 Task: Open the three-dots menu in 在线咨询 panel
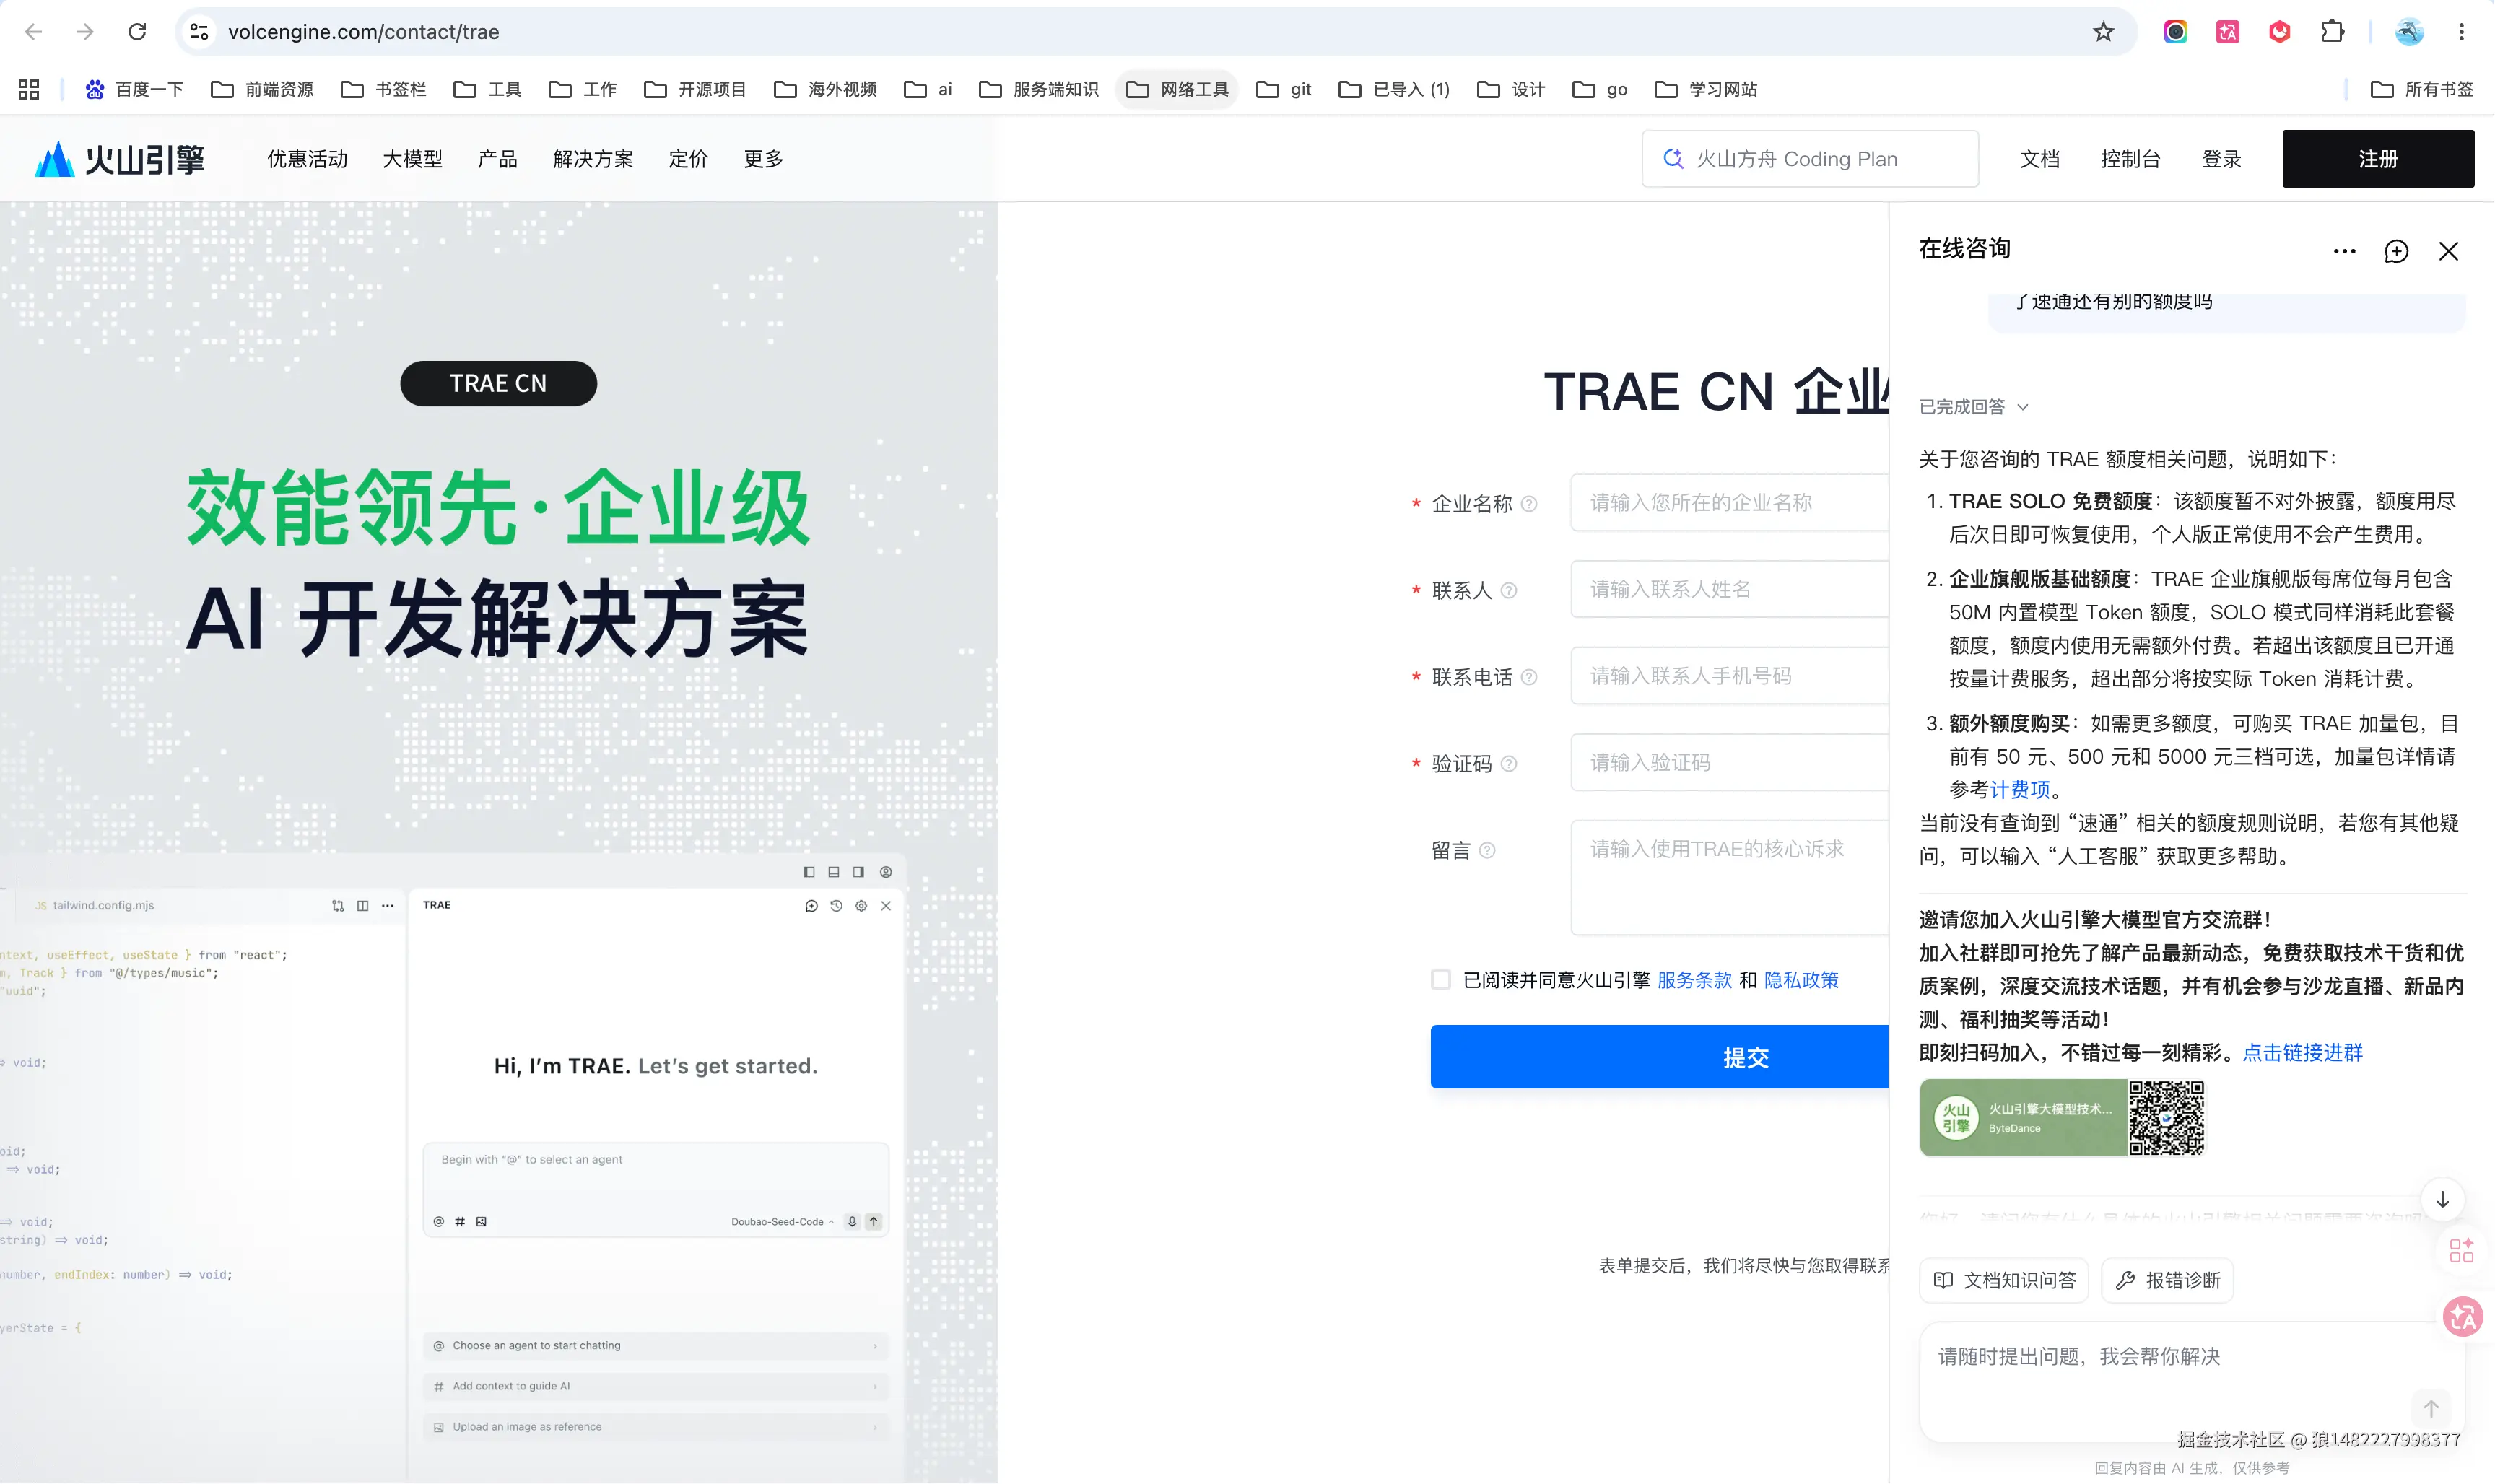tap(2344, 251)
